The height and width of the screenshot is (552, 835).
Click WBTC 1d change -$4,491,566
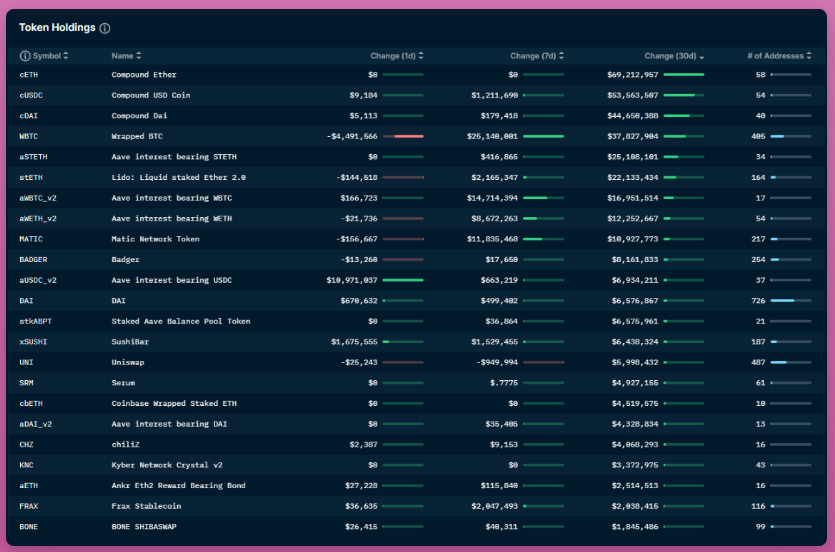352,136
